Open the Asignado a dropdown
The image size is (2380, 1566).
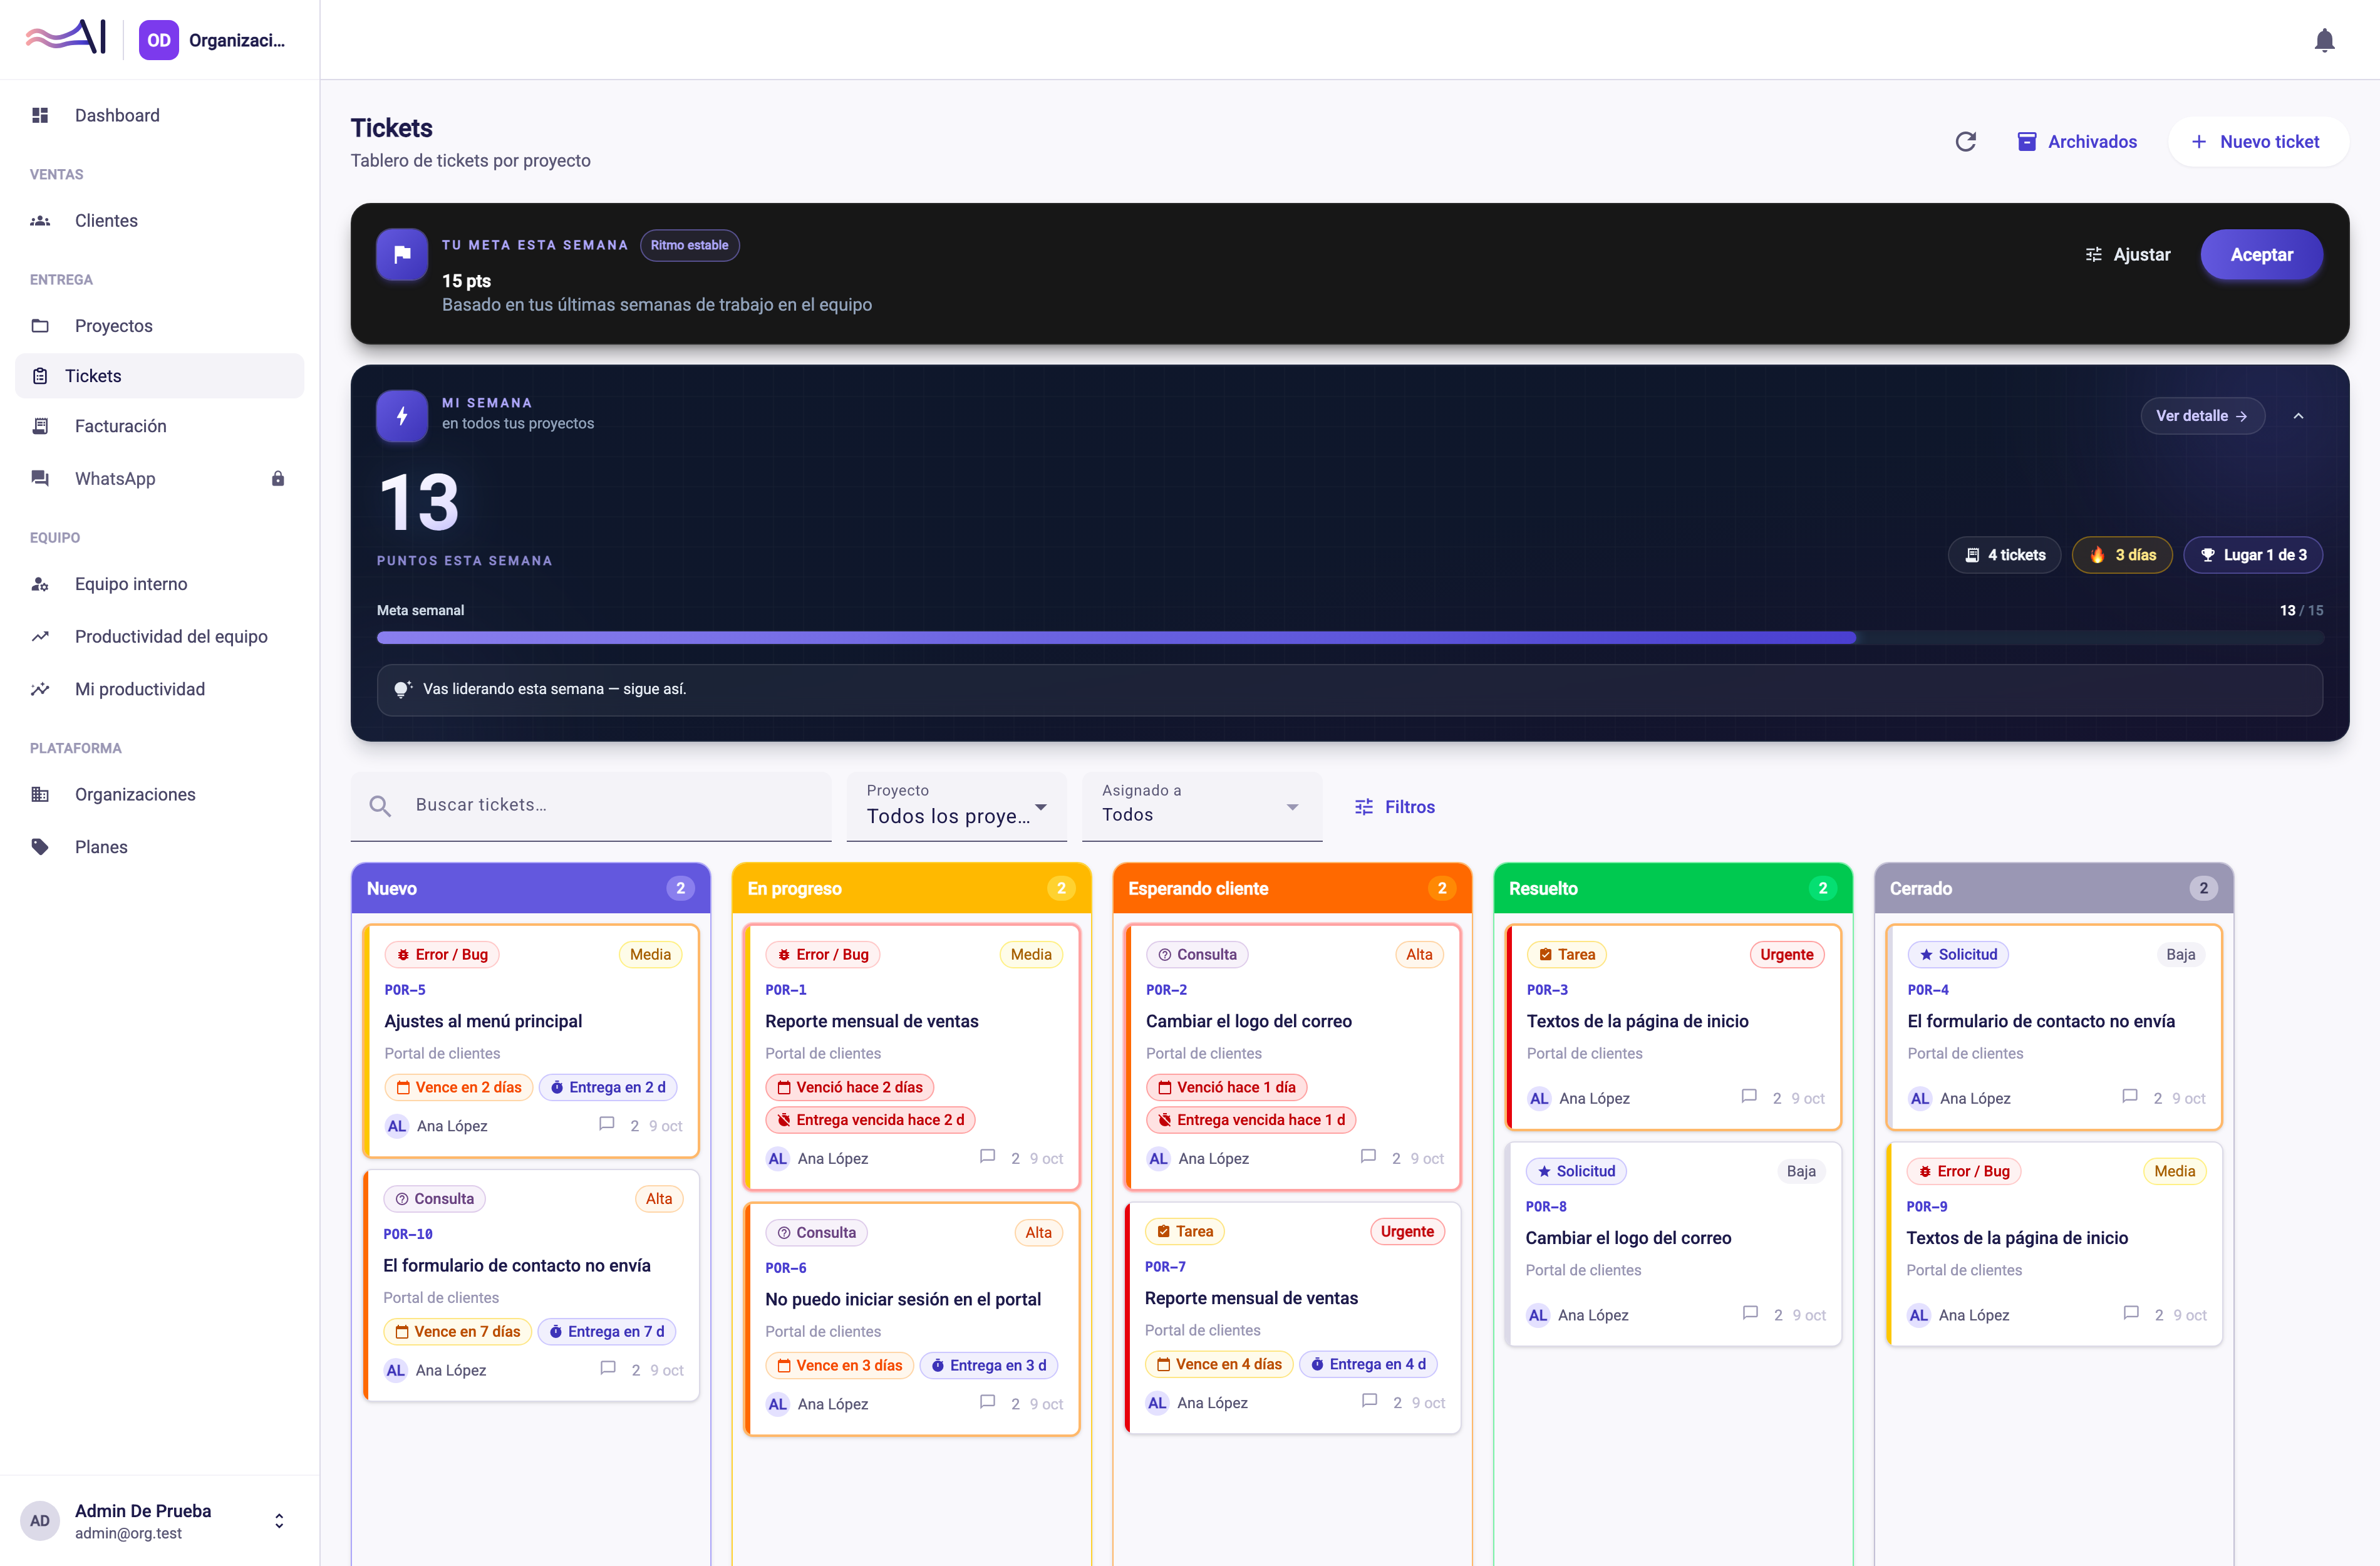pyautogui.click(x=1201, y=806)
